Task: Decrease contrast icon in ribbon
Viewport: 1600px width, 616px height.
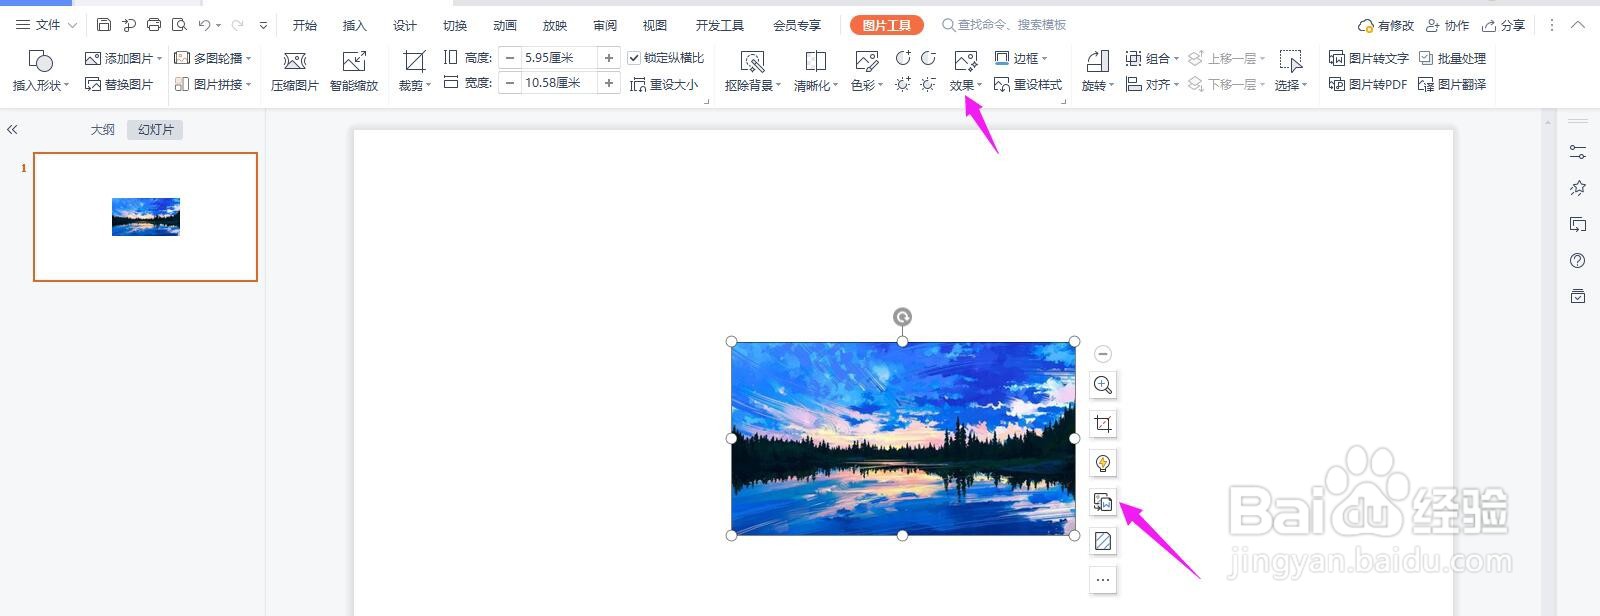Action: point(928,58)
